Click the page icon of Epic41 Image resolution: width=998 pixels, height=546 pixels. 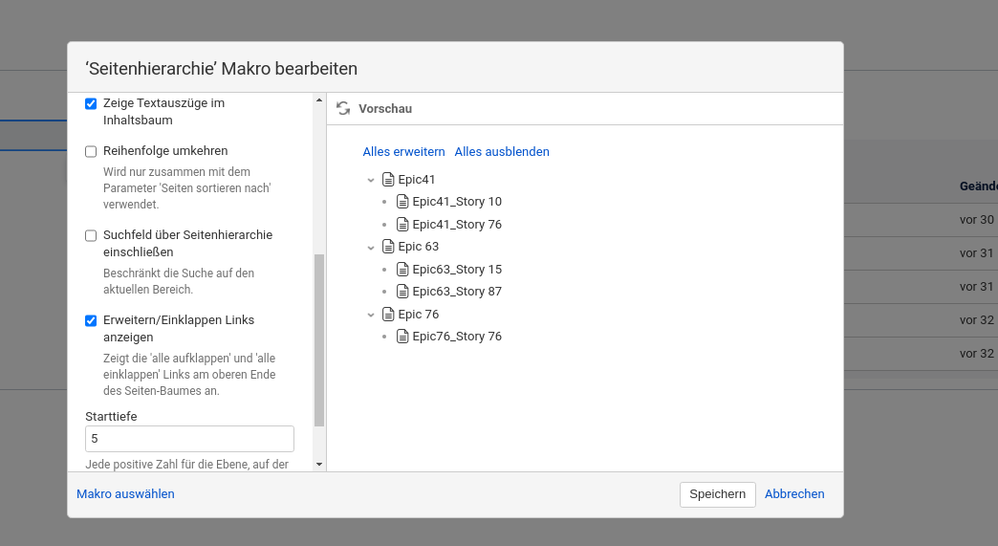click(x=388, y=179)
